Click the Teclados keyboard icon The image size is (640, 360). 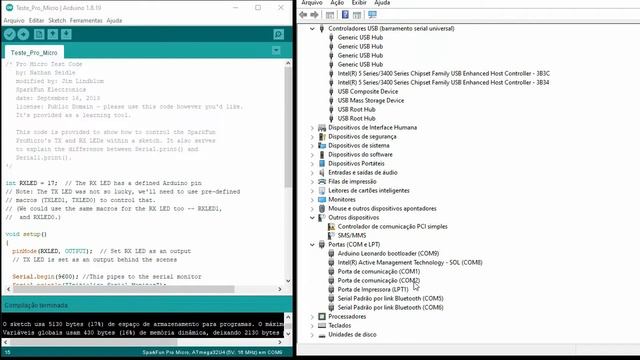pyautogui.click(x=322, y=326)
